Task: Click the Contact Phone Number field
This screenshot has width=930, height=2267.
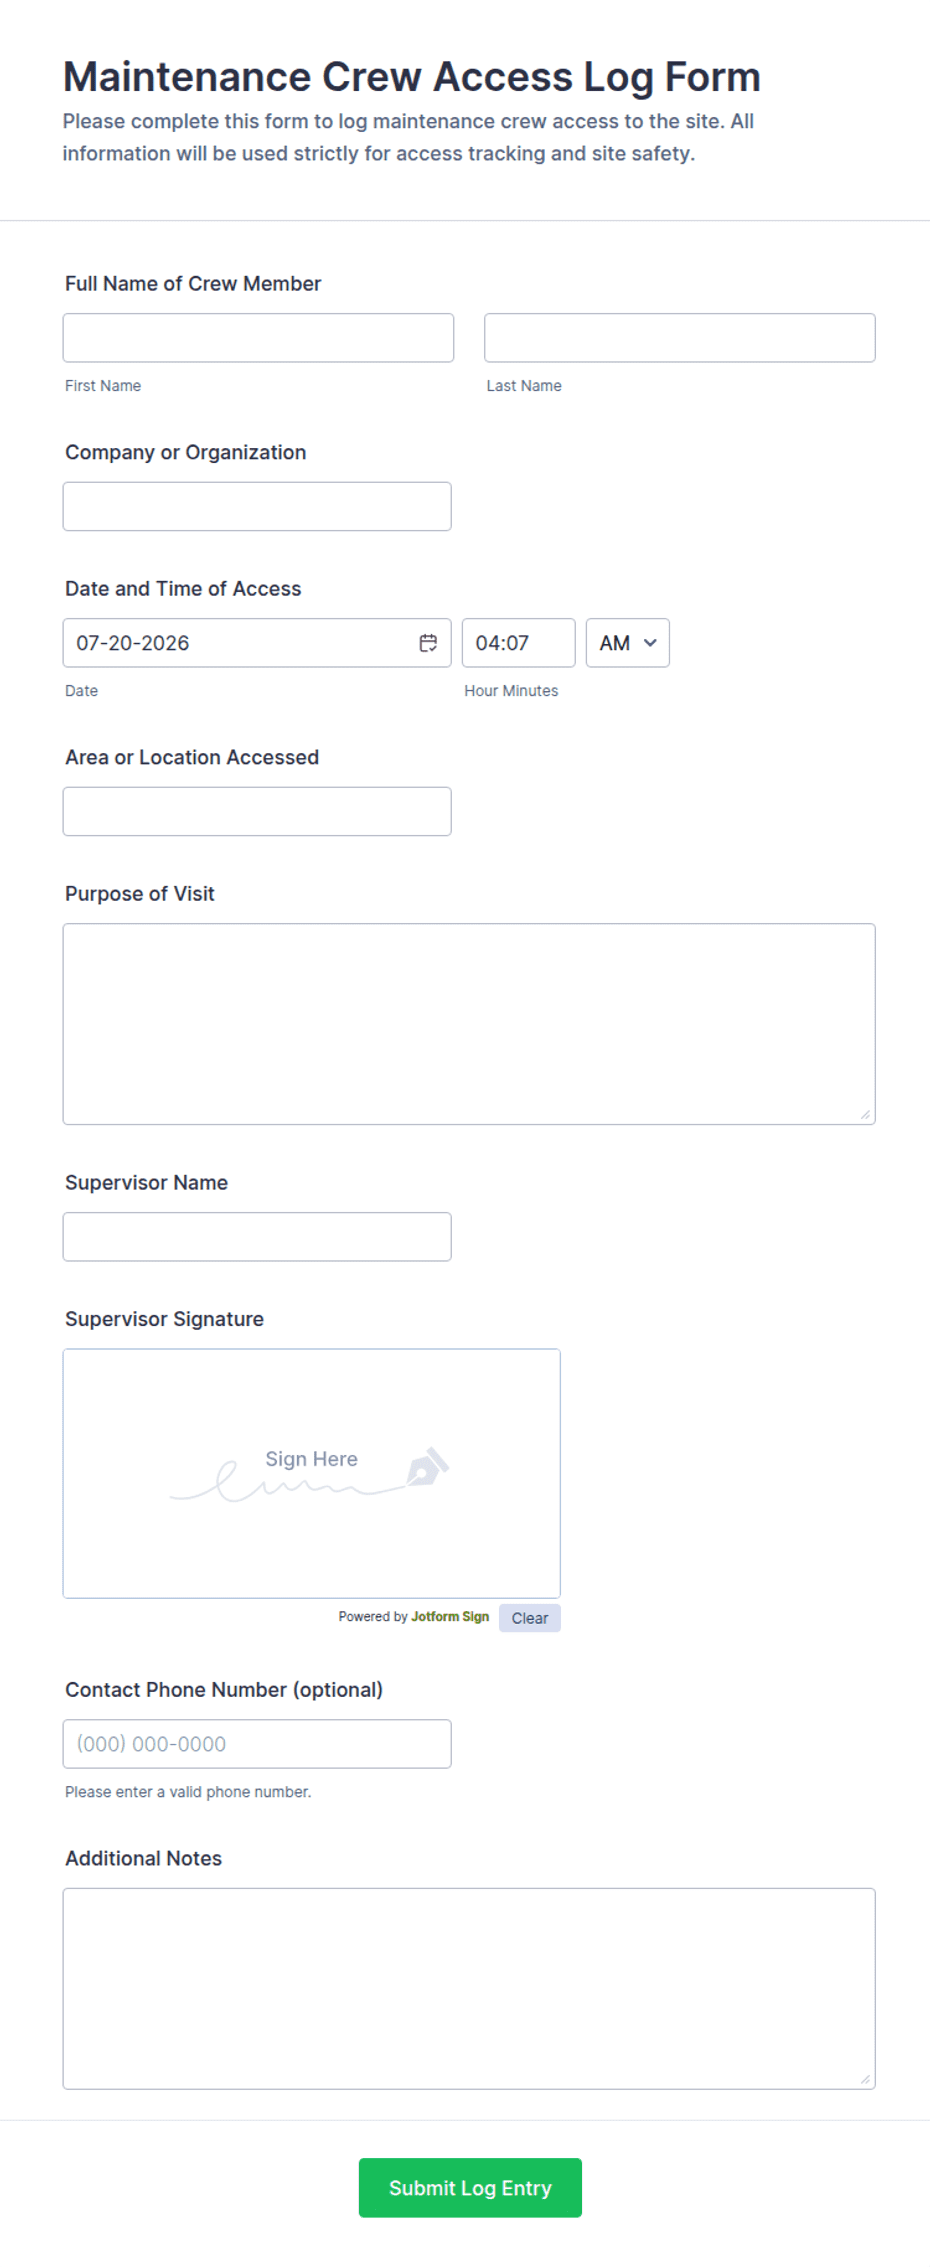Action: click(x=257, y=1744)
